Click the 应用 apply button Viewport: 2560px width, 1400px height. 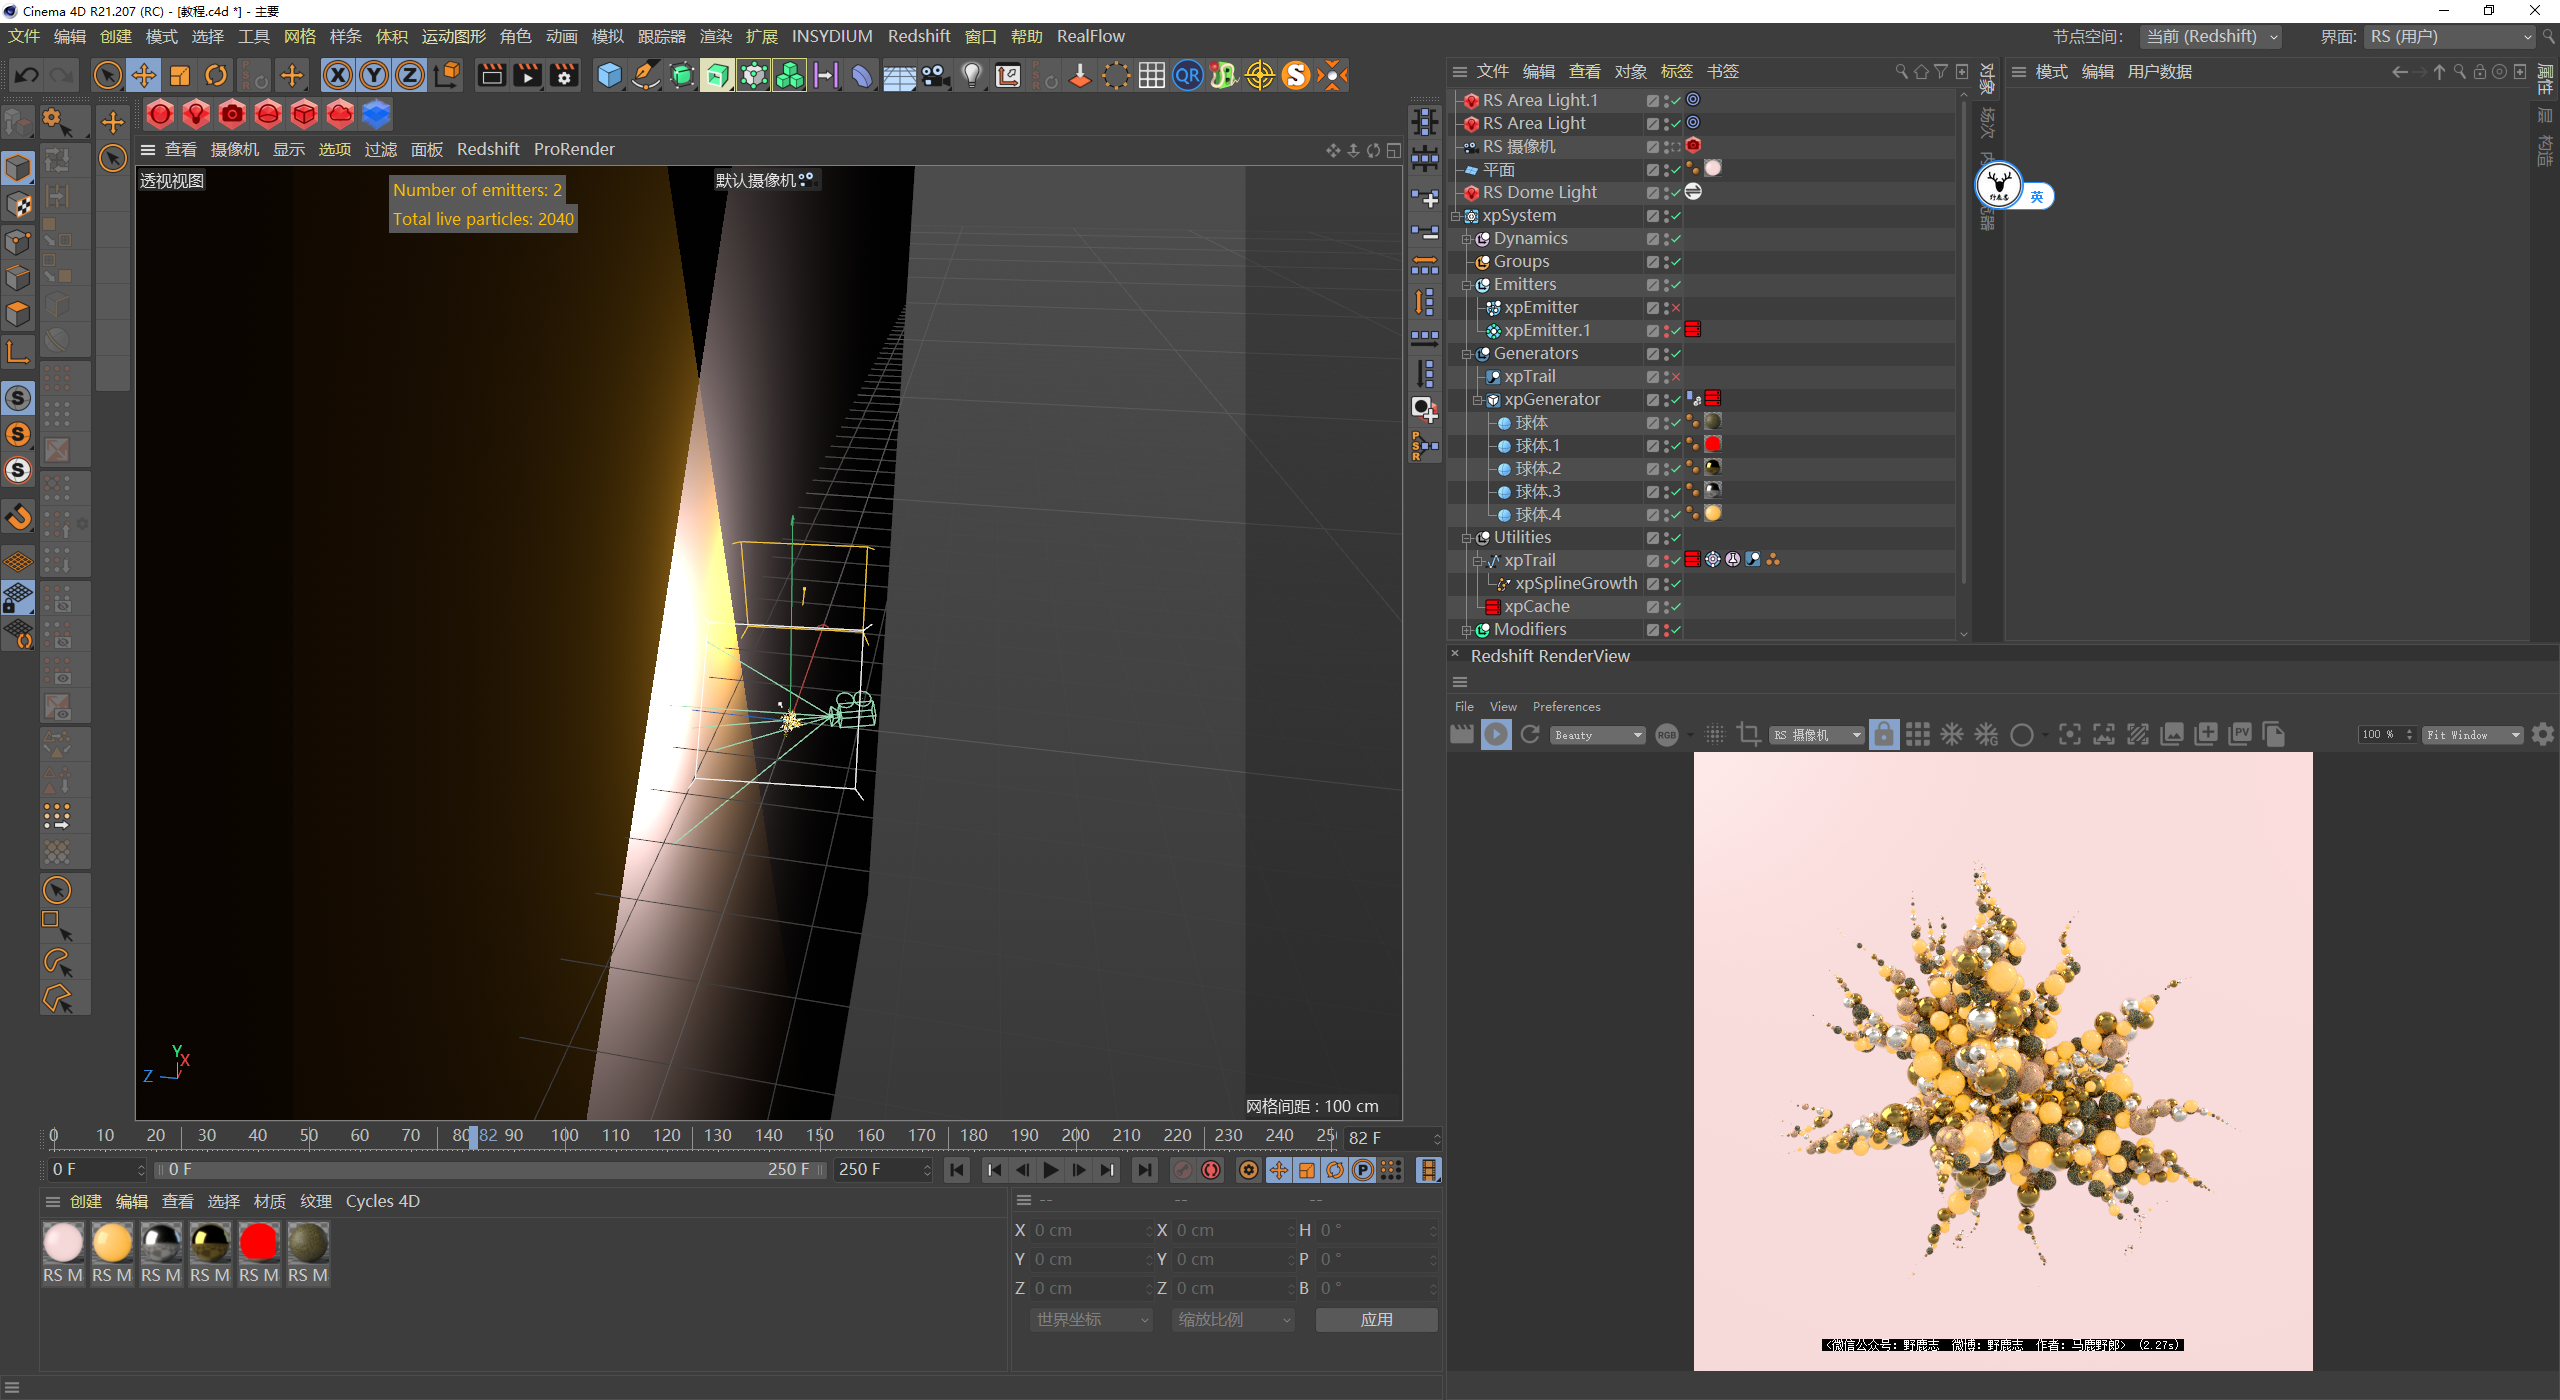(x=1376, y=1320)
